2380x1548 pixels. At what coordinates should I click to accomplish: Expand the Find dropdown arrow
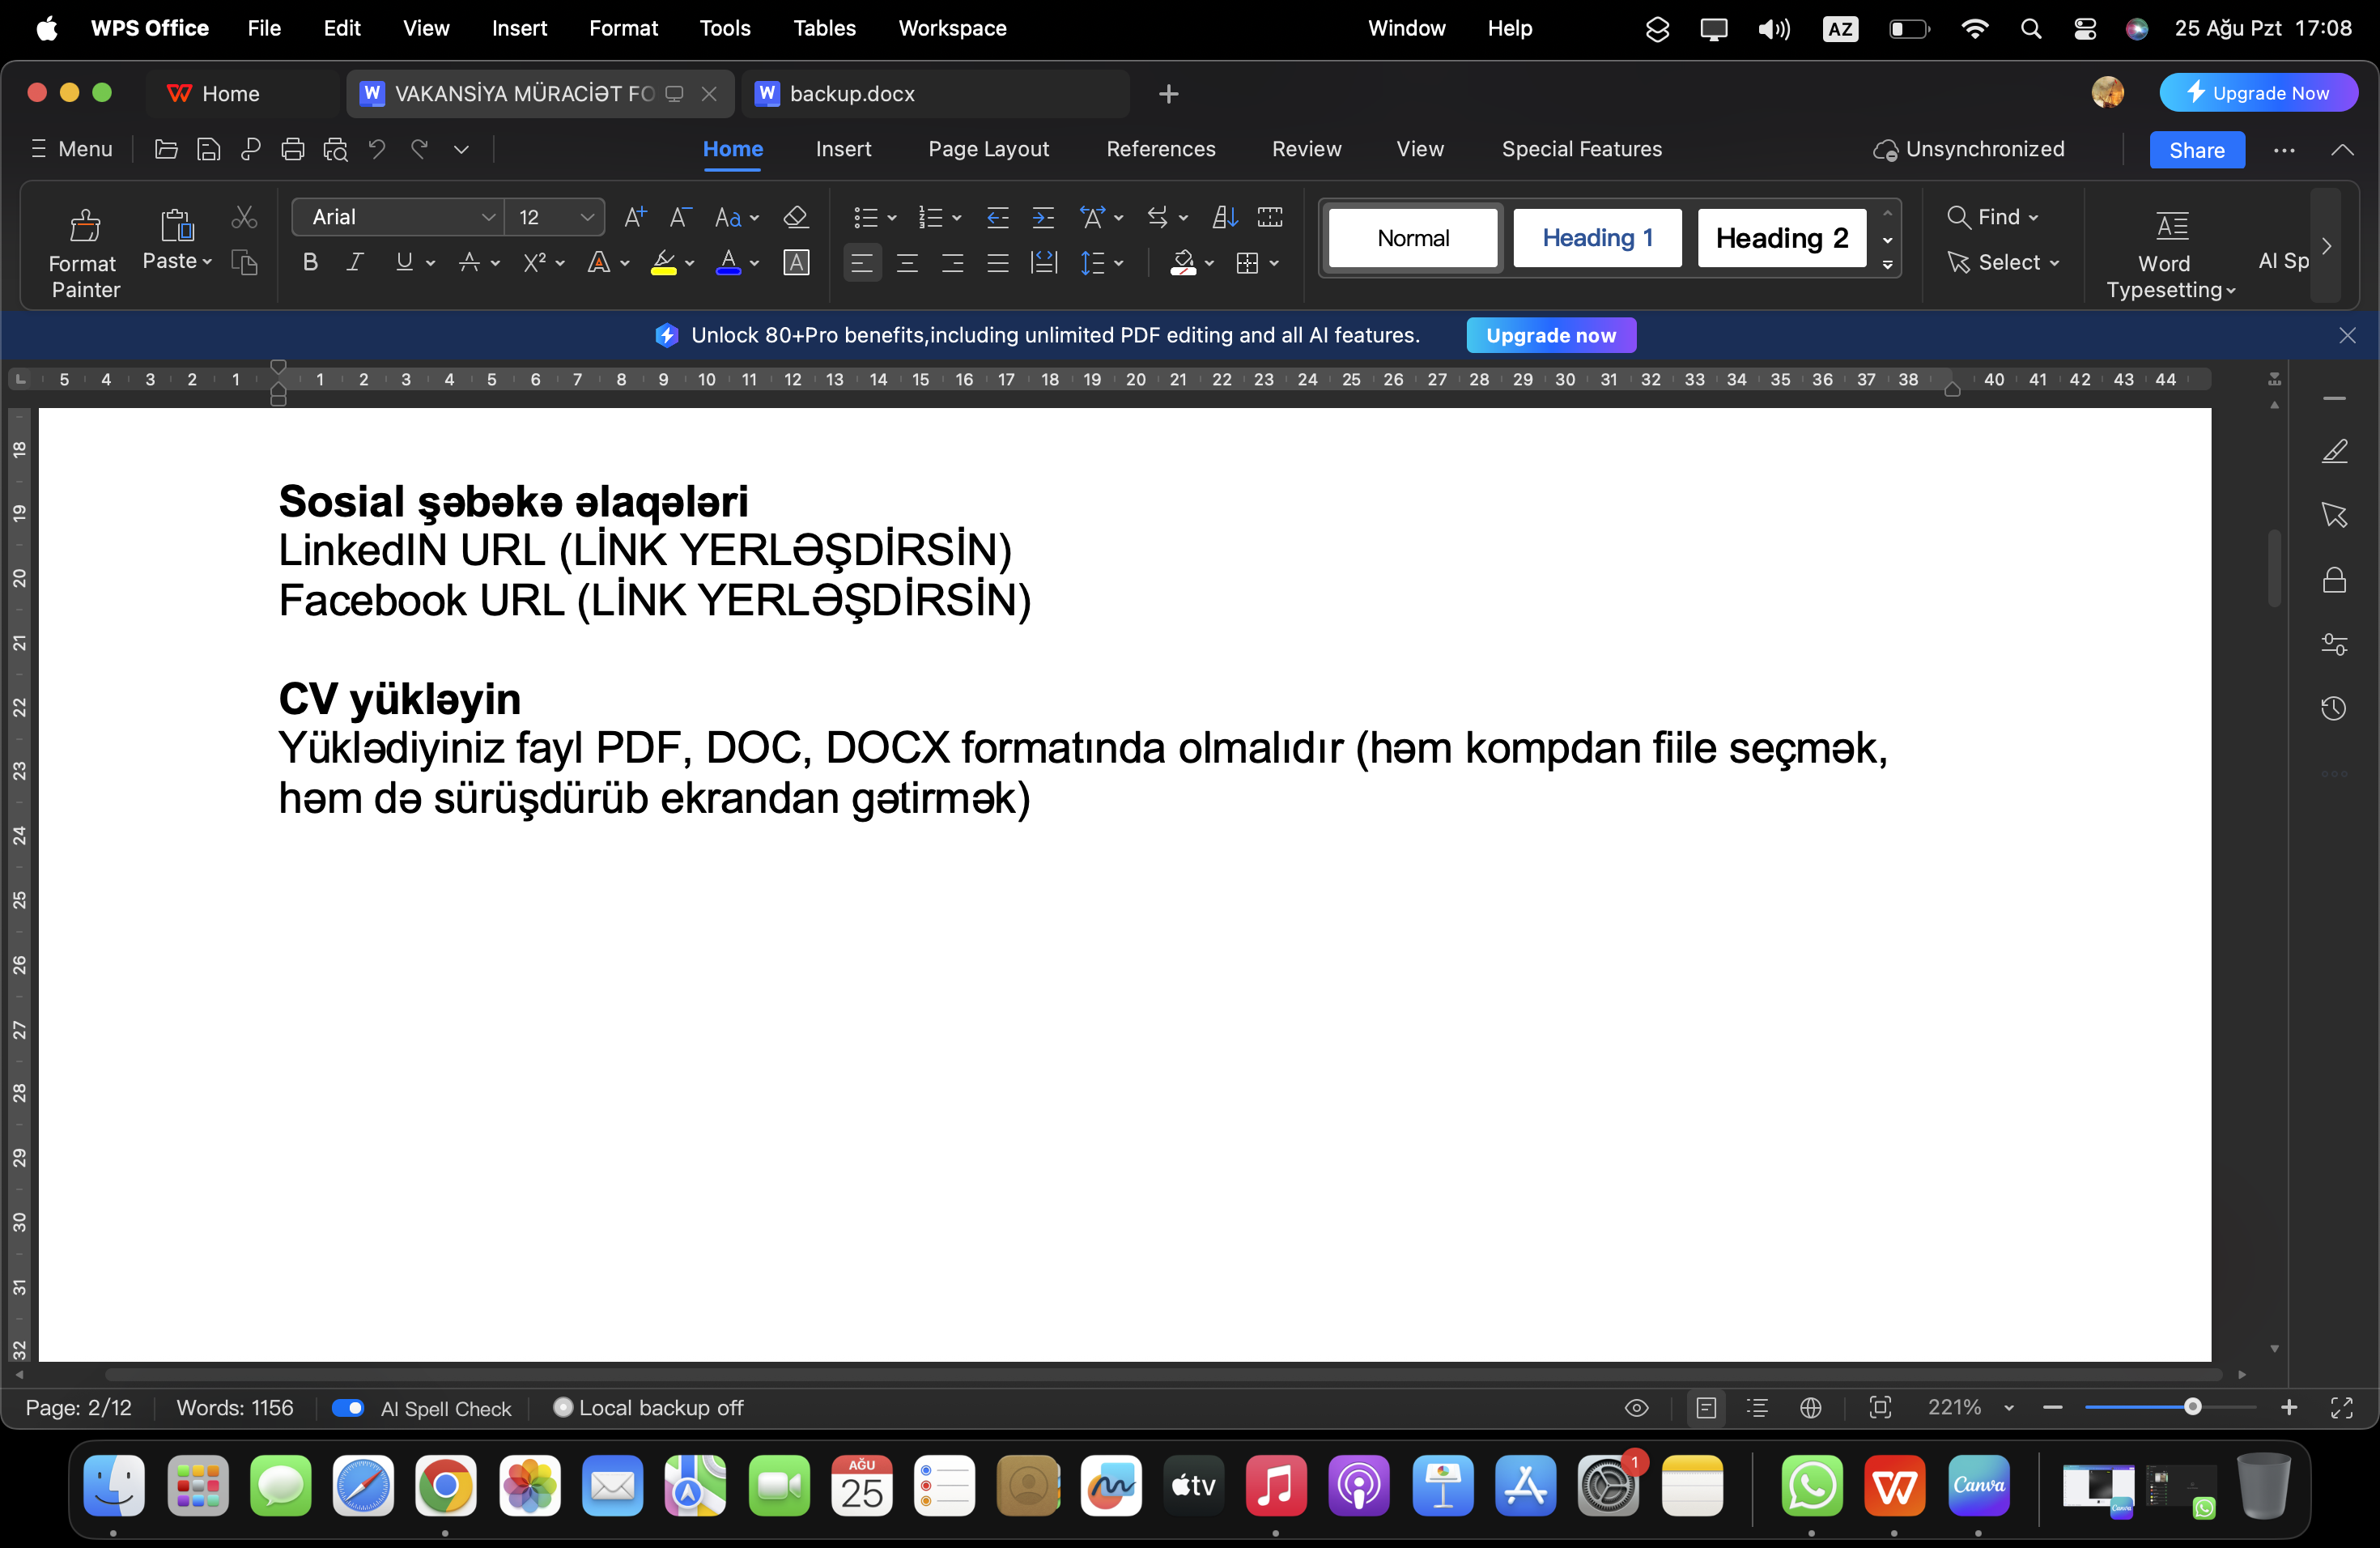2033,217
